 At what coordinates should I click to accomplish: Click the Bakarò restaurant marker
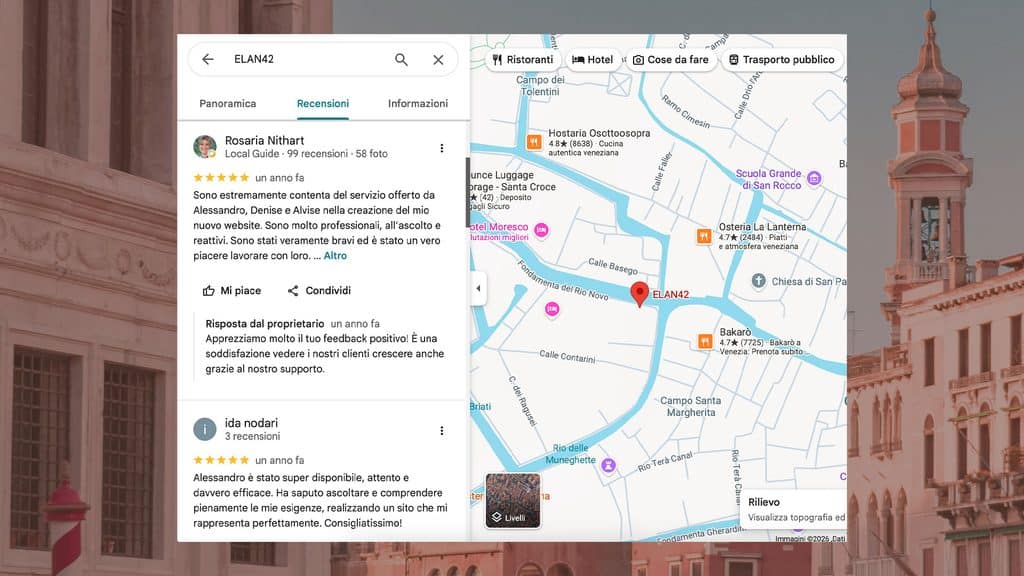[x=705, y=341]
